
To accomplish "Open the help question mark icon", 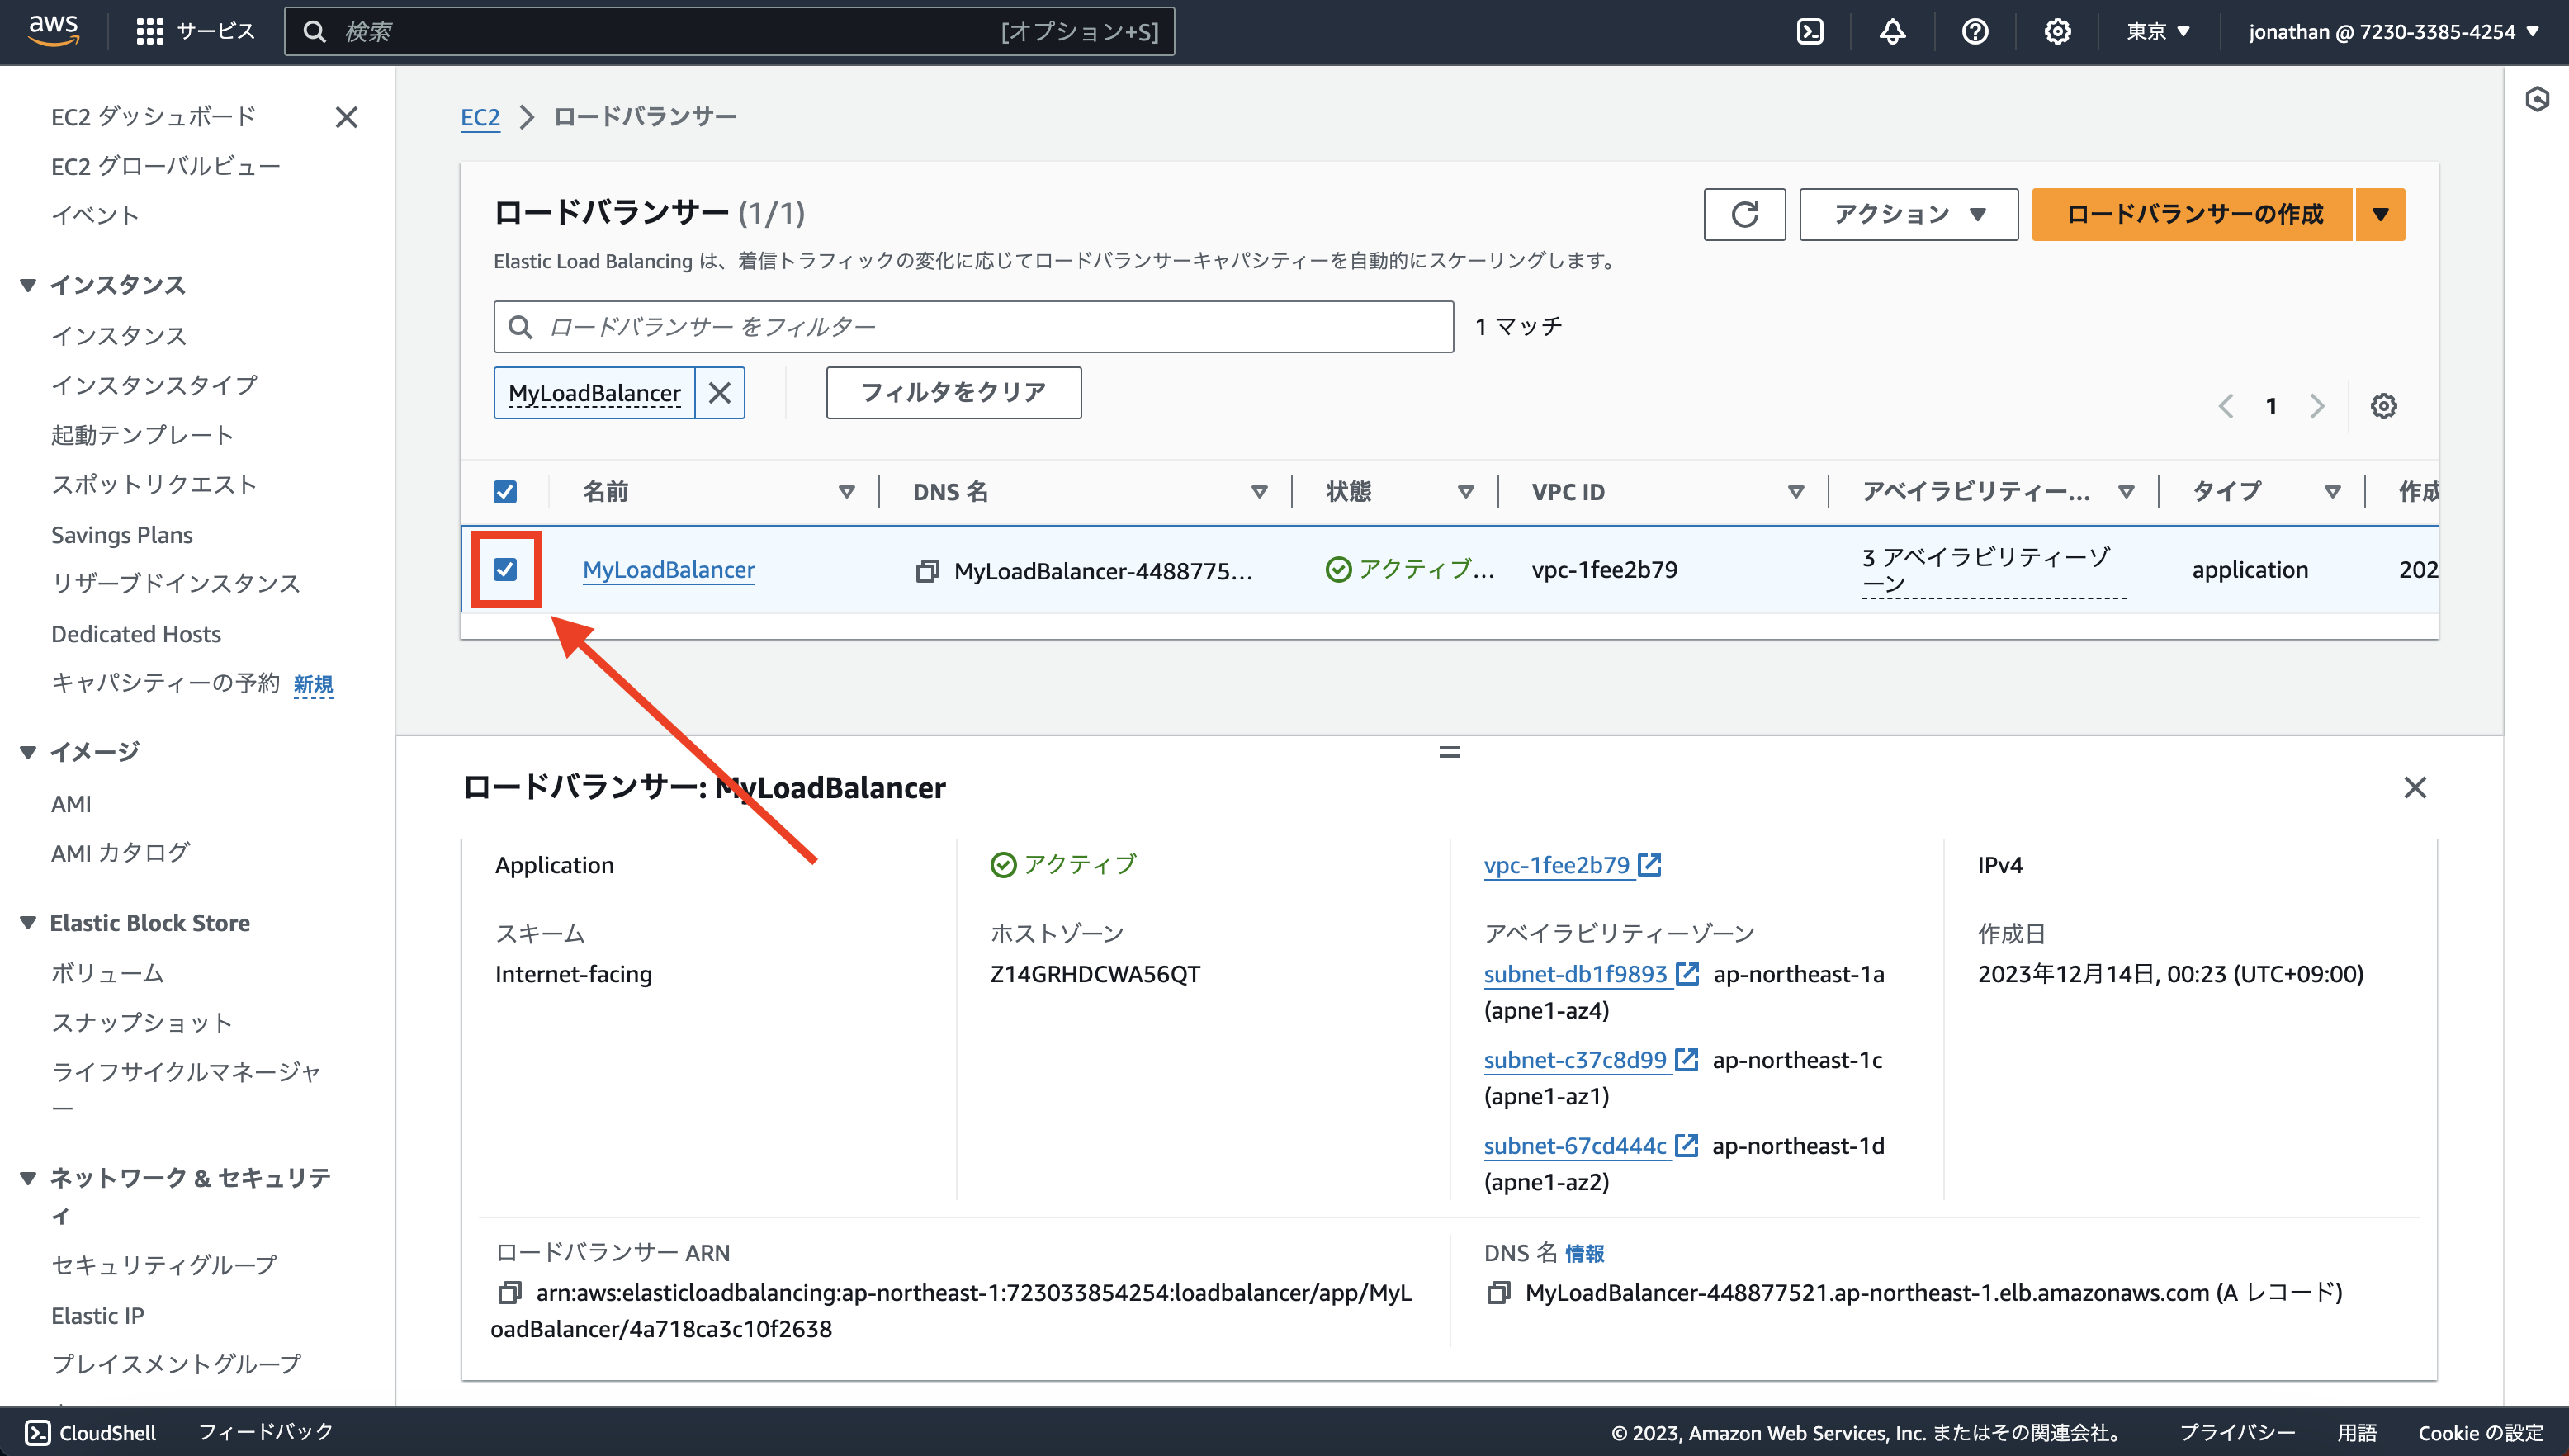I will coord(1975,31).
